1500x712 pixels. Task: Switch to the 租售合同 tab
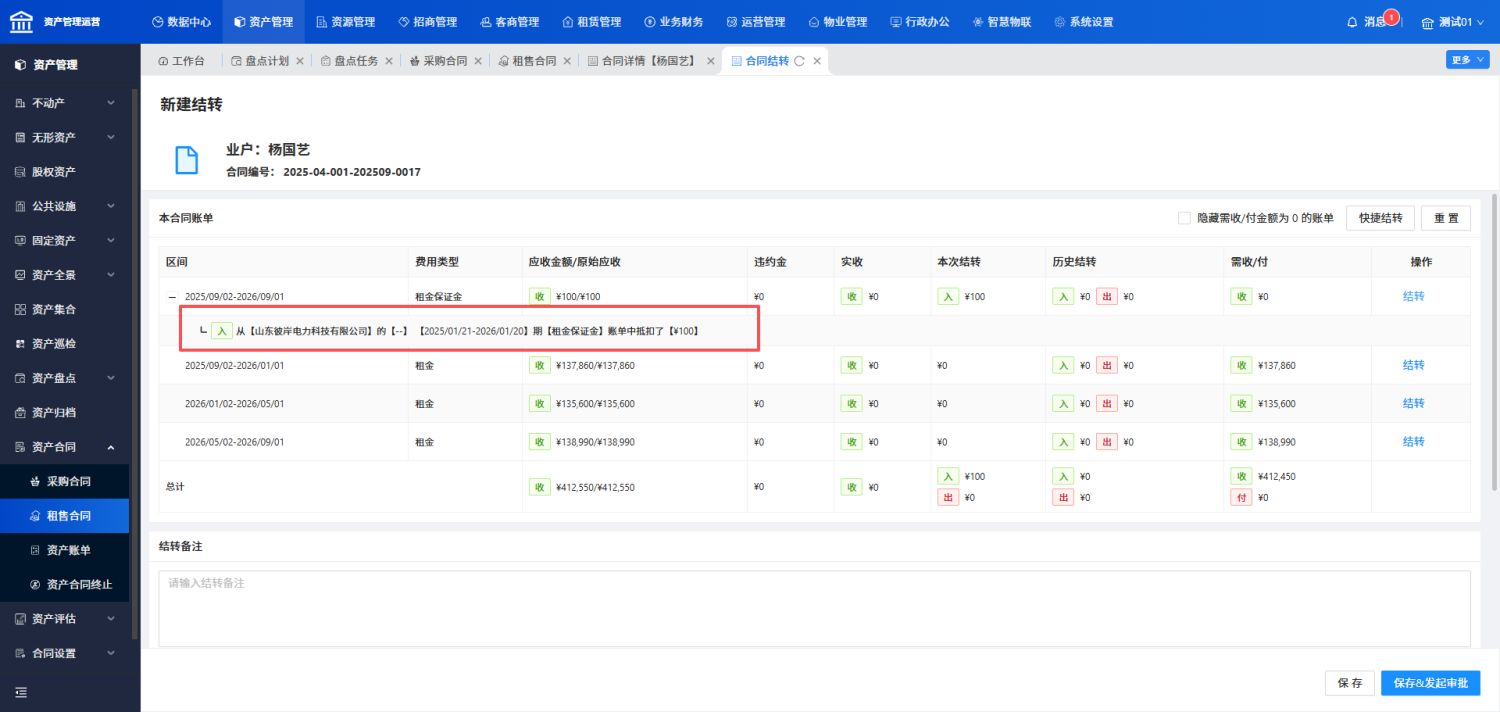tap(527, 61)
